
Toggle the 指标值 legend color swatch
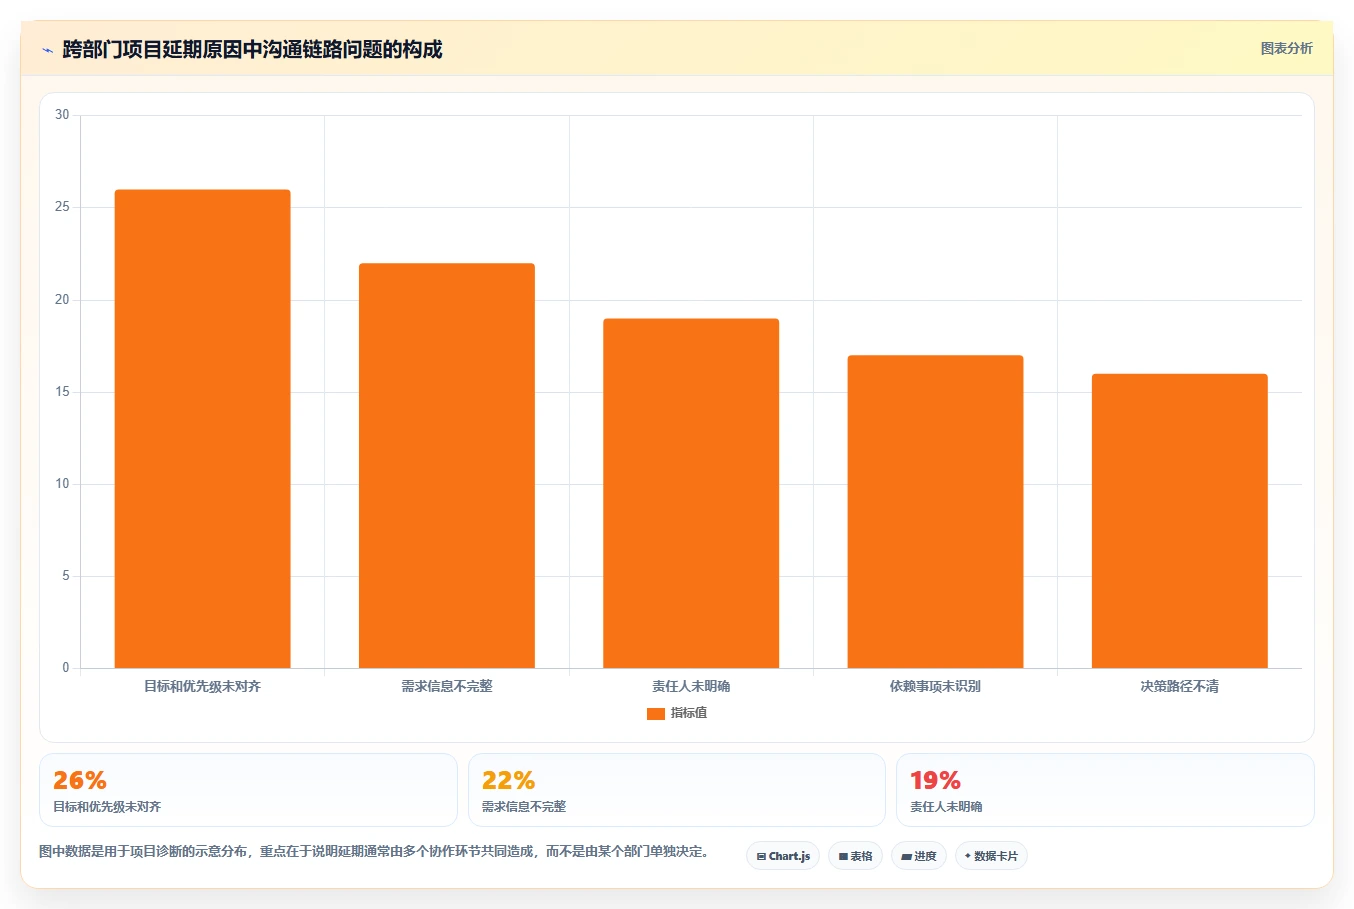pos(656,714)
